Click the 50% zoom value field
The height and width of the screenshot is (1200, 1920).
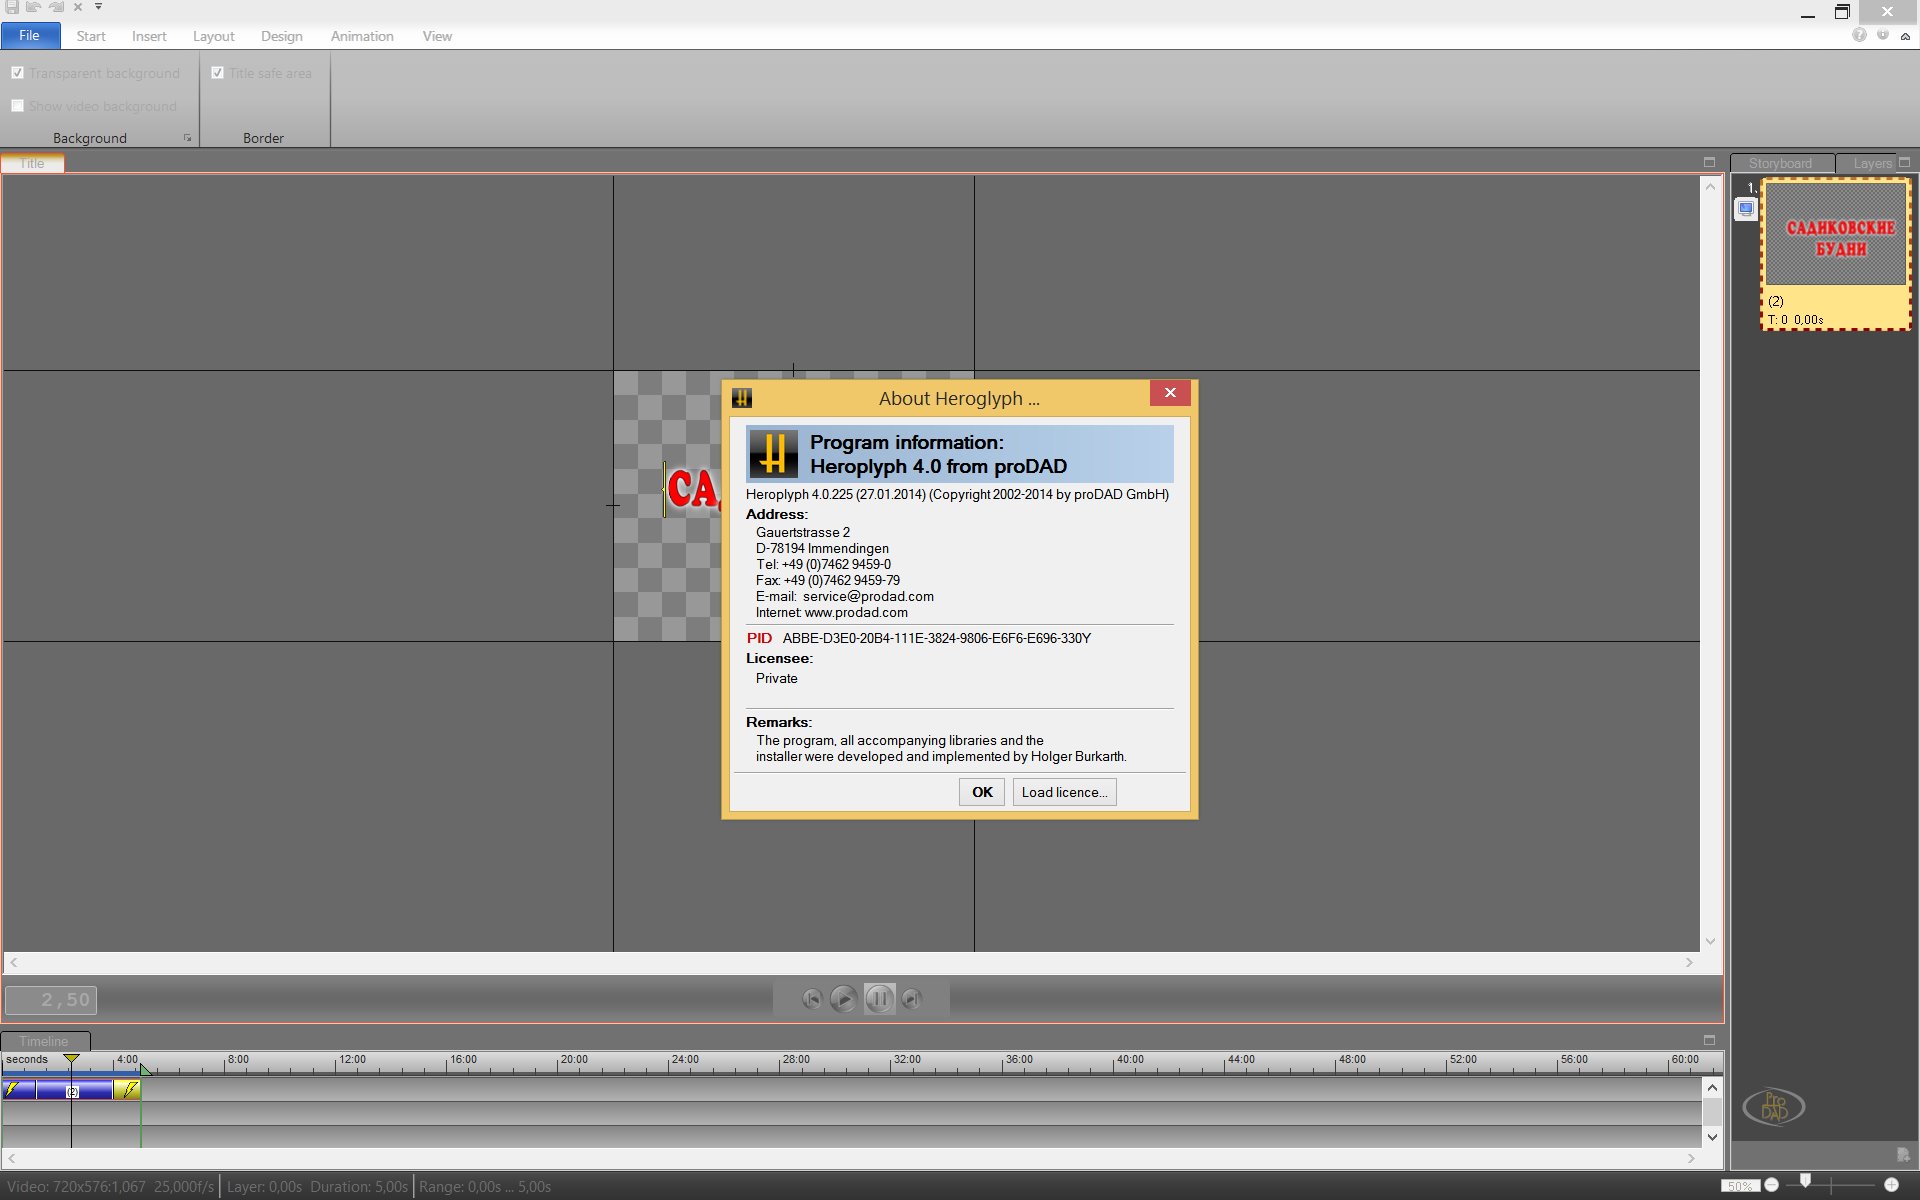(x=1740, y=1186)
